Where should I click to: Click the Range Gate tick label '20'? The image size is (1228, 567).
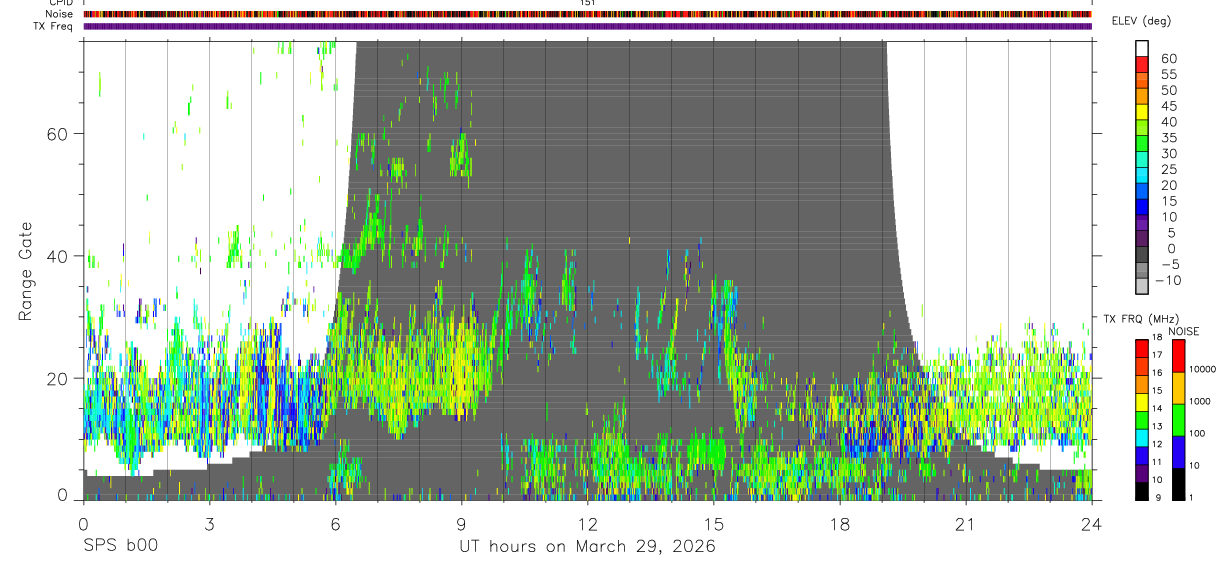pos(56,378)
